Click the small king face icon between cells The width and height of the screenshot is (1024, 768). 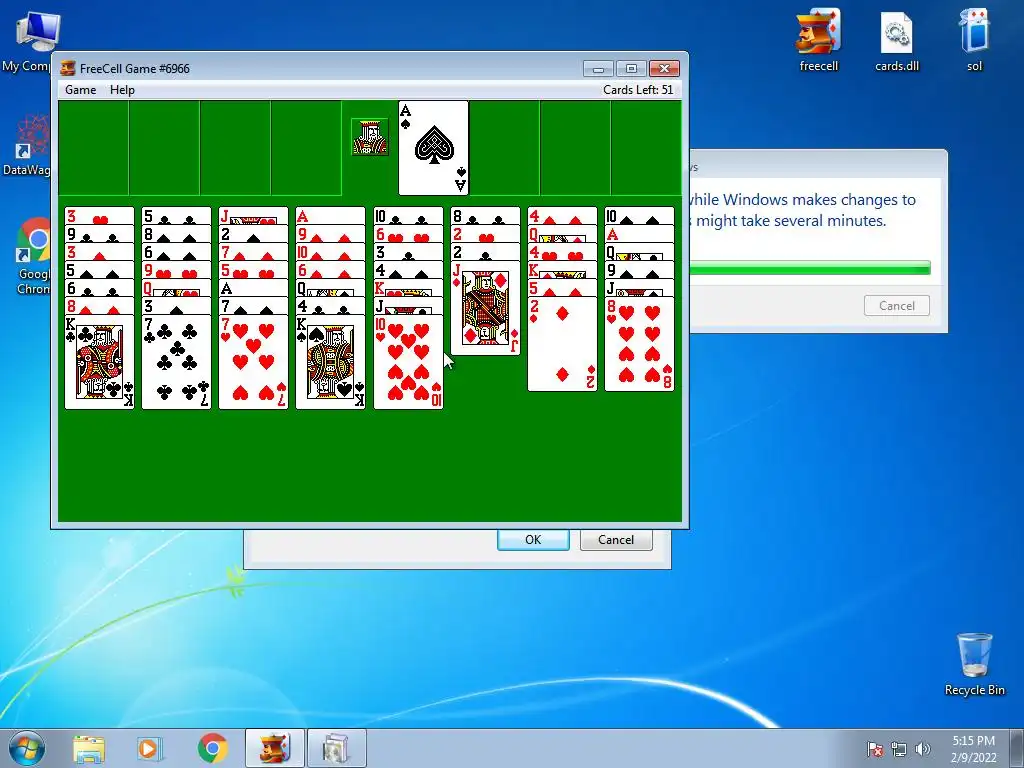coord(370,136)
